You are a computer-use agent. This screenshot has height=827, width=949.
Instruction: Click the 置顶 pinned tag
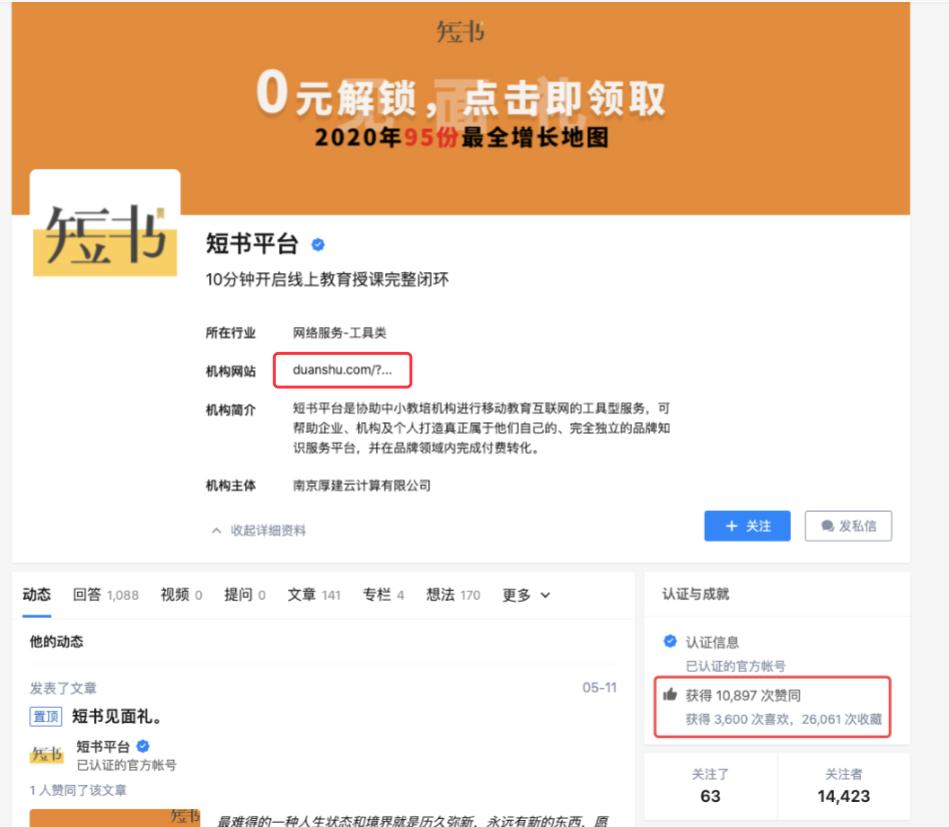[45, 717]
